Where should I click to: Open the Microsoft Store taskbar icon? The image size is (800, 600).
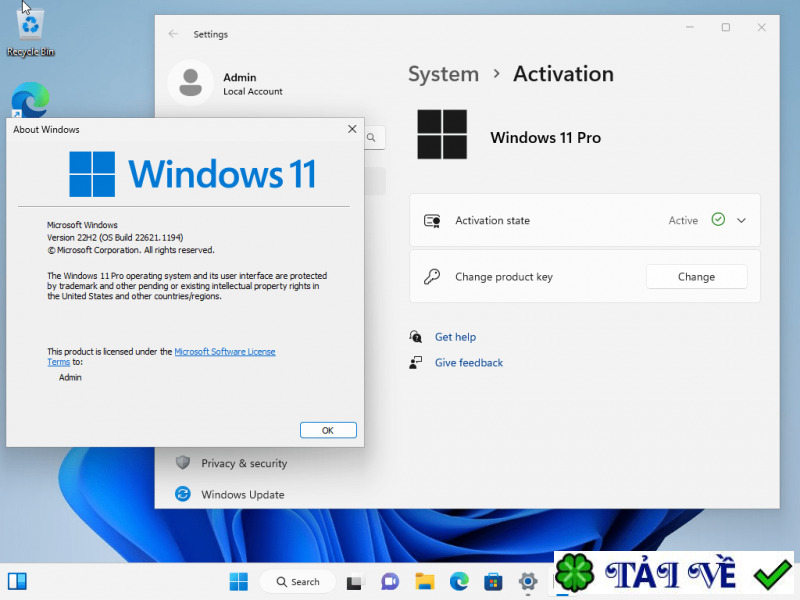[x=492, y=581]
